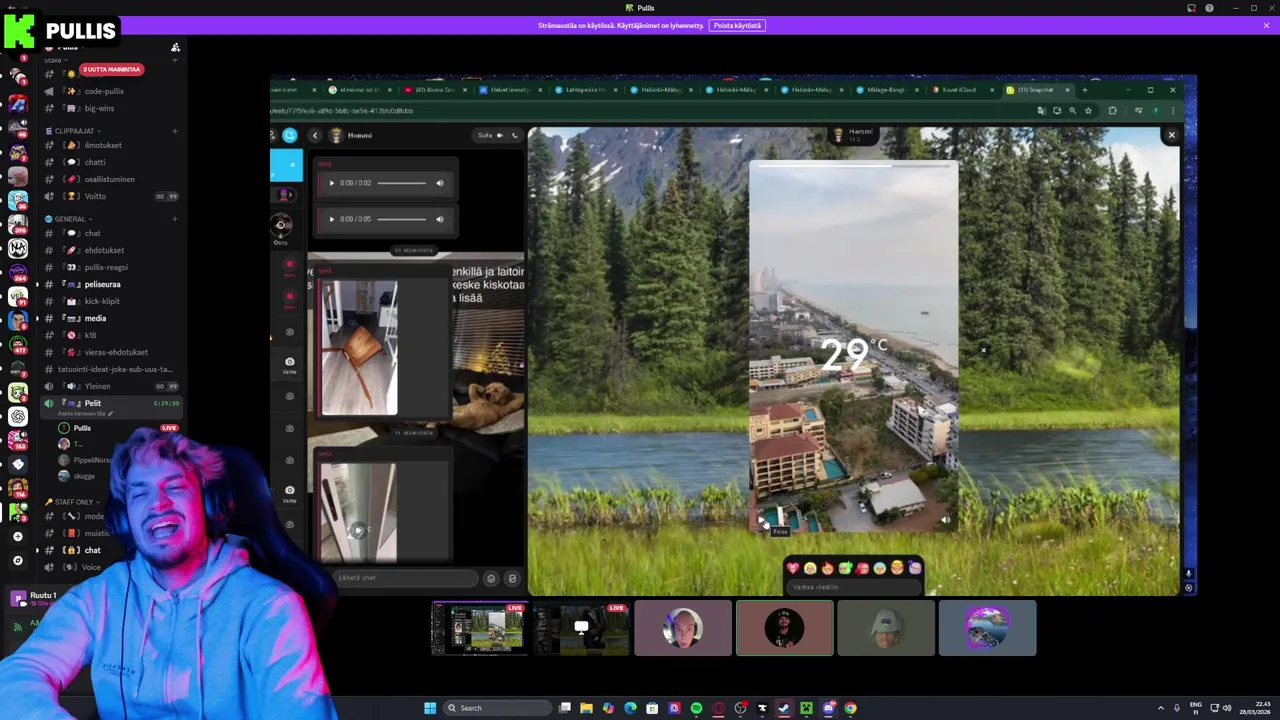Mute the 0:05 voice message audio
The width and height of the screenshot is (1280, 720).
(x=439, y=219)
